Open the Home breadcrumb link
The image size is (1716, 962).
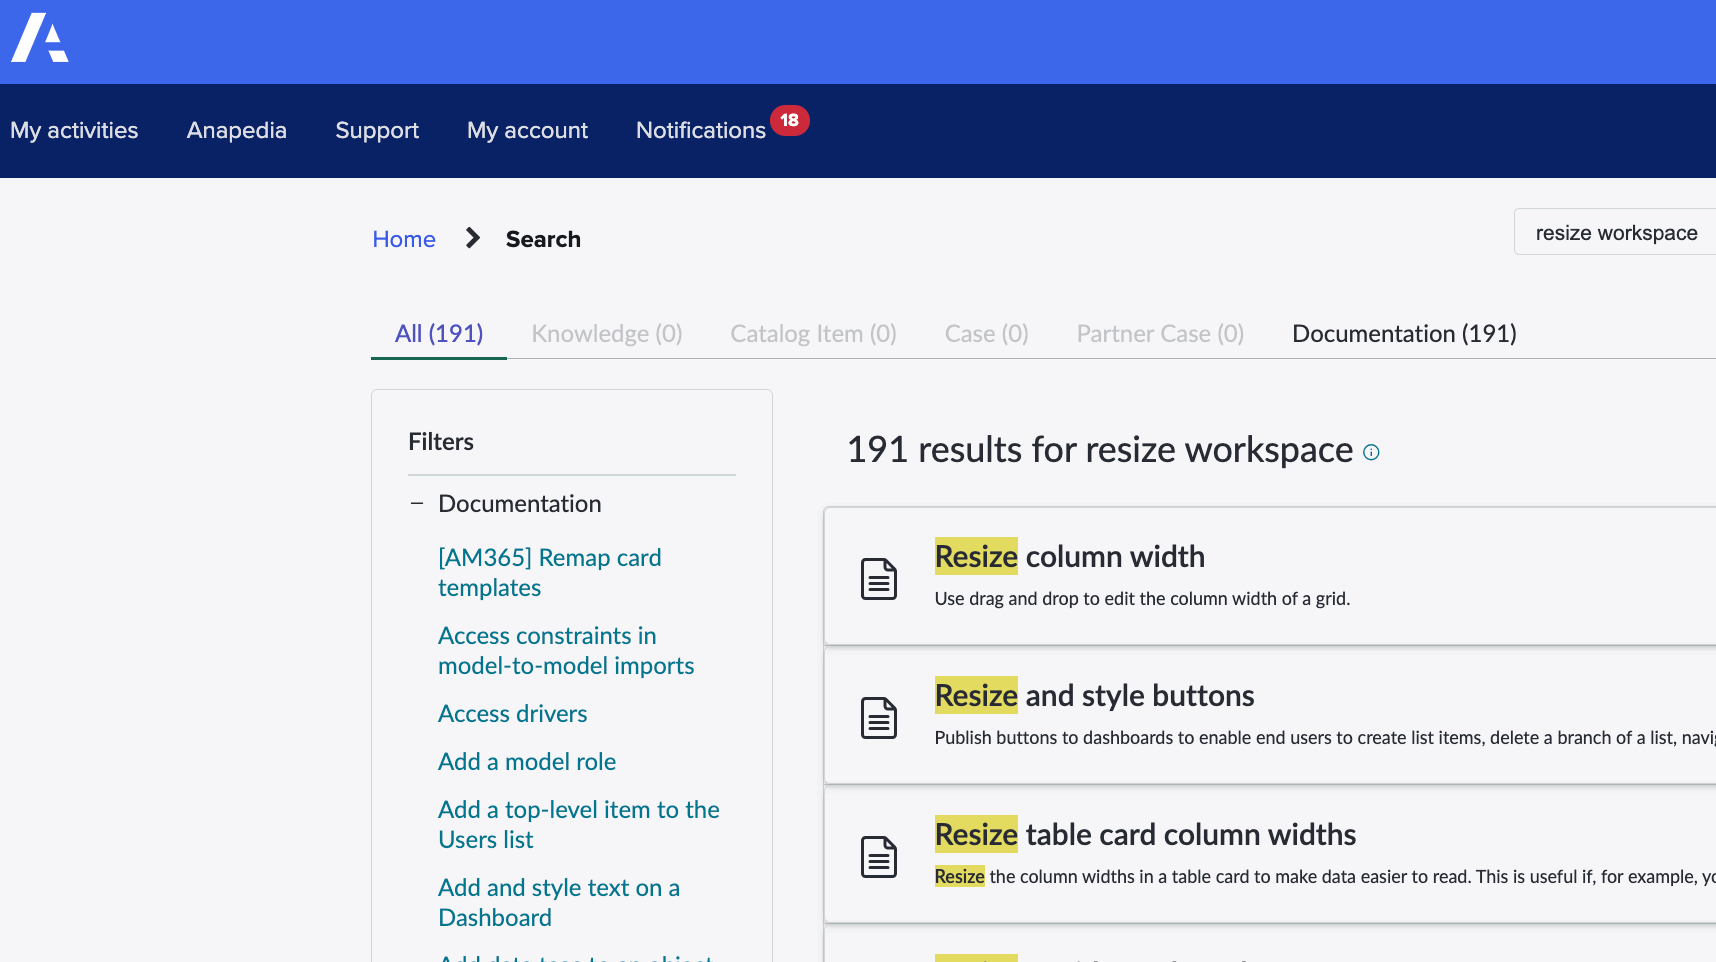tap(403, 238)
